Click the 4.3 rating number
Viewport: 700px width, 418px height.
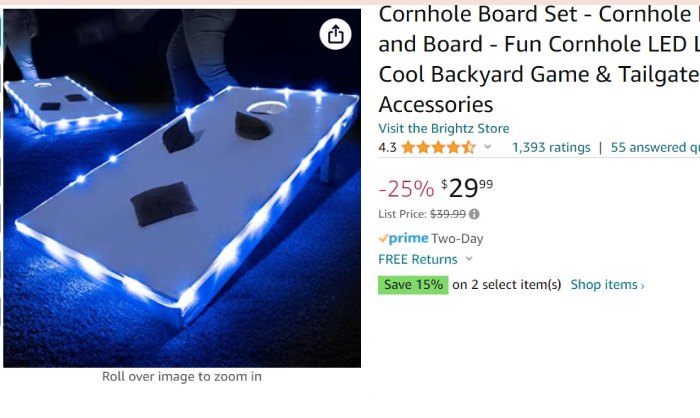[x=387, y=147]
